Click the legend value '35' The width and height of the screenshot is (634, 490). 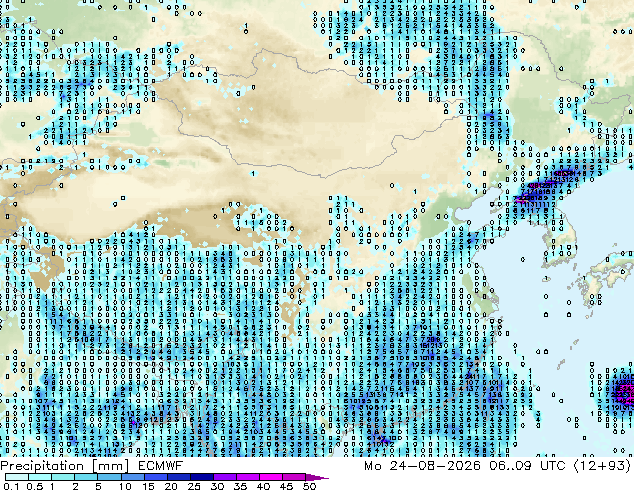coord(240,486)
